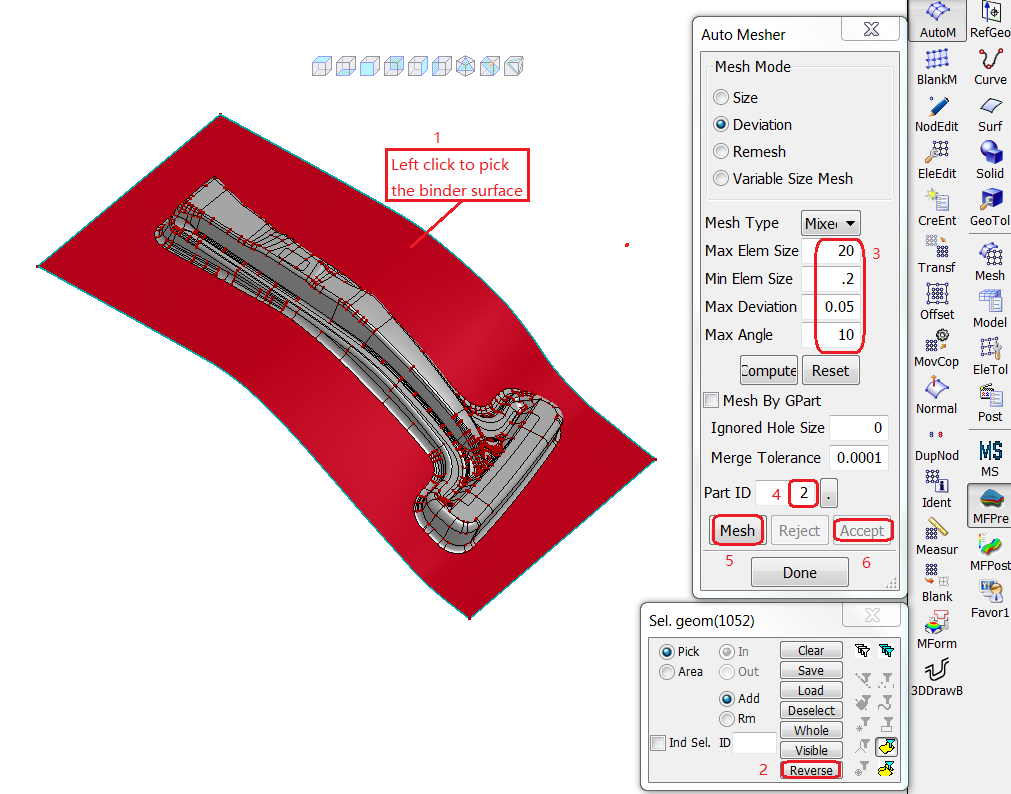Click the Whole selection button
This screenshot has width=1011, height=794.
coord(811,730)
